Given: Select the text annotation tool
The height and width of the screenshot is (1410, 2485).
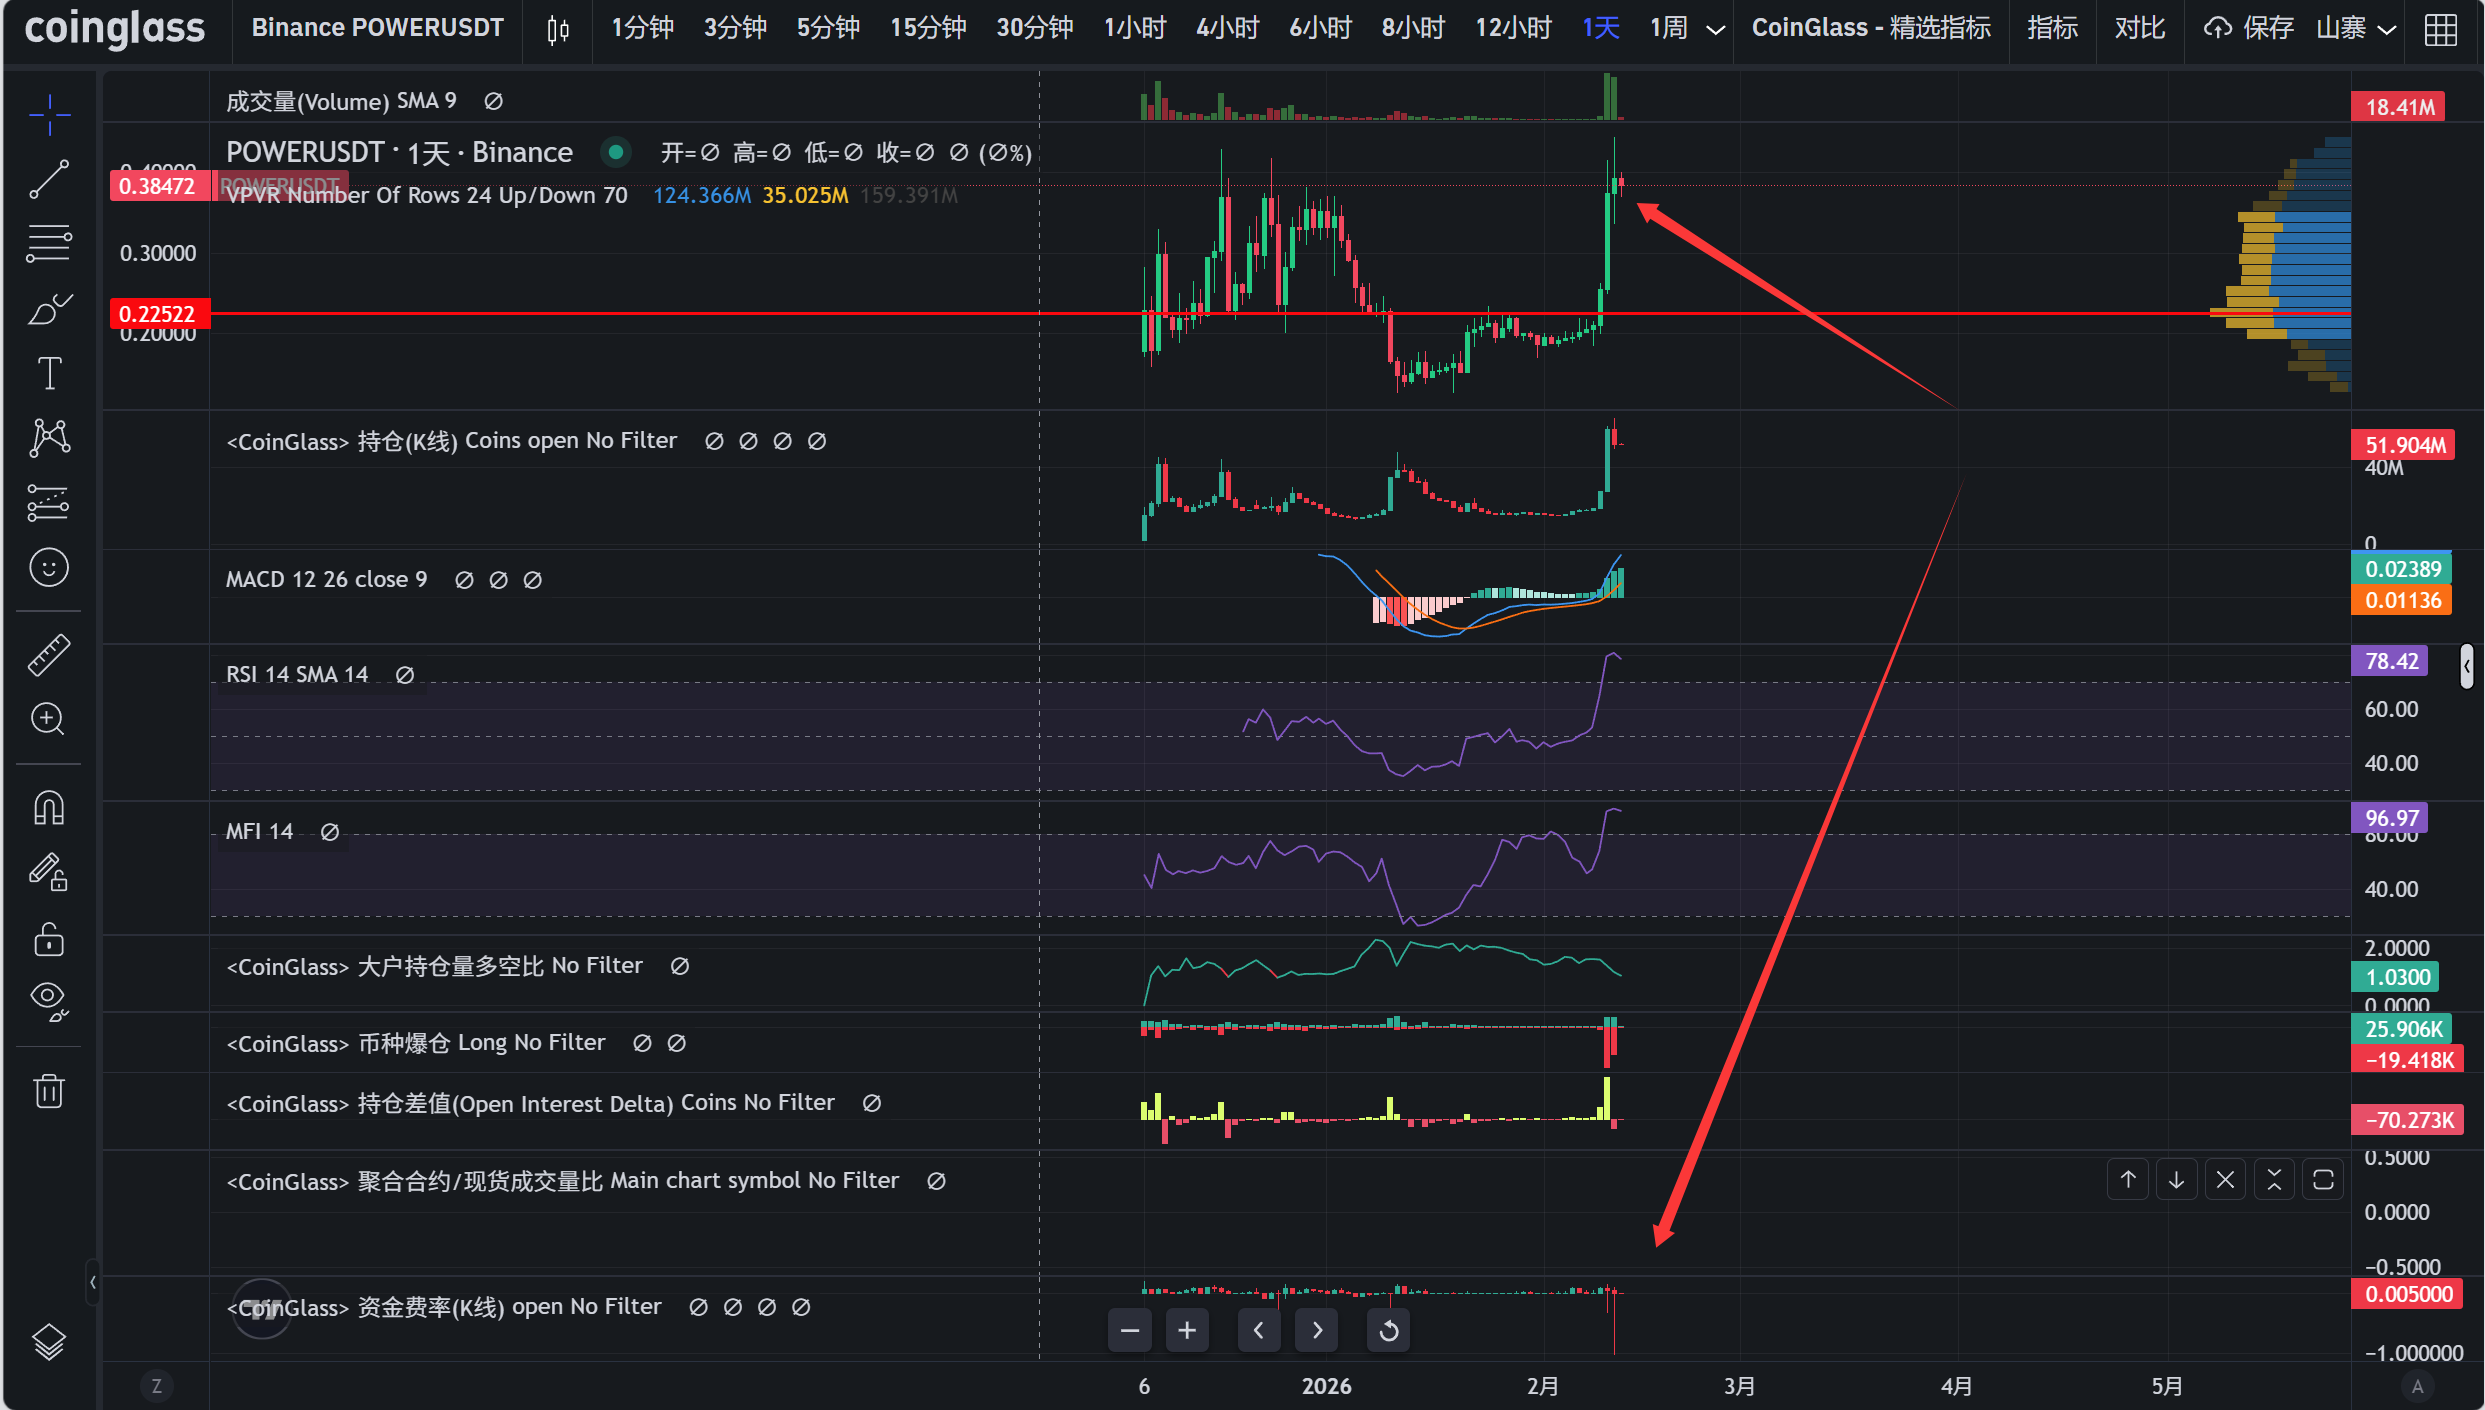Looking at the screenshot, I should pyautogui.click(x=48, y=373).
